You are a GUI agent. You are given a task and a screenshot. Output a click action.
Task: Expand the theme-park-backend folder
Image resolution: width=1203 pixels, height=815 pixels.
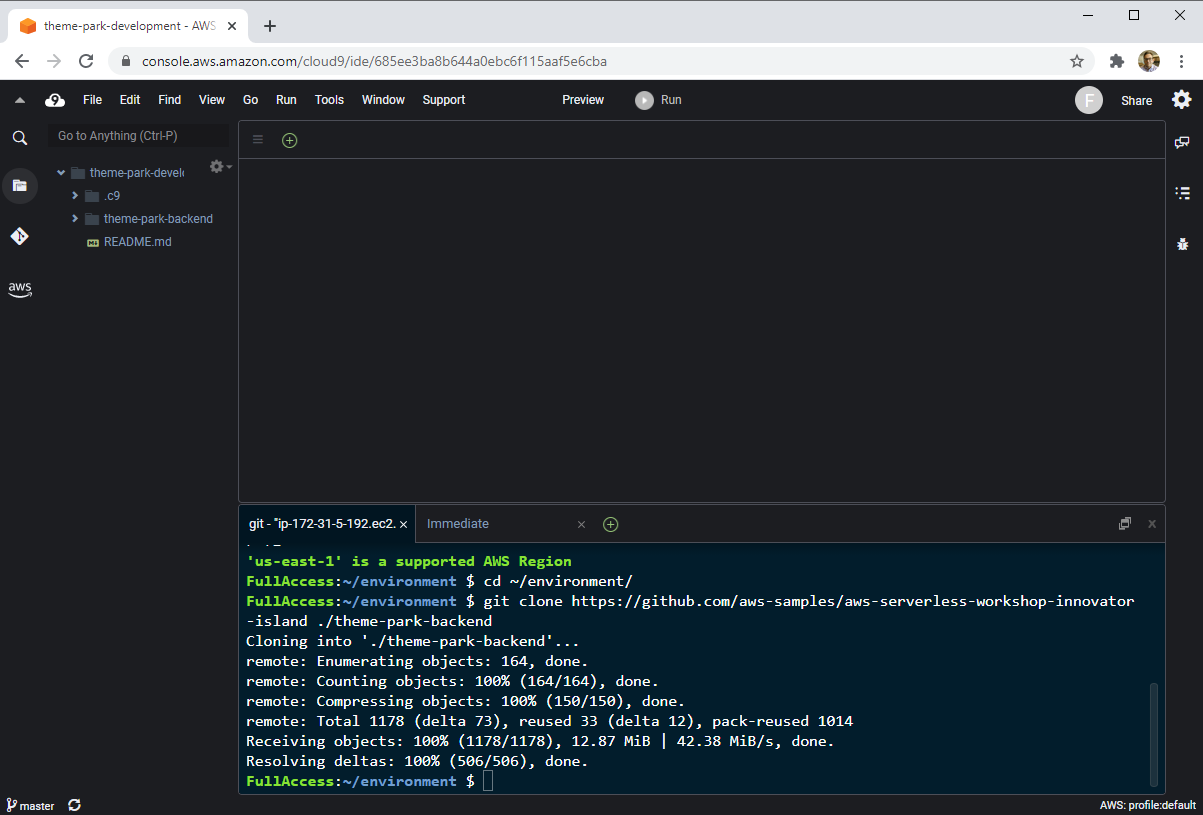pos(75,219)
